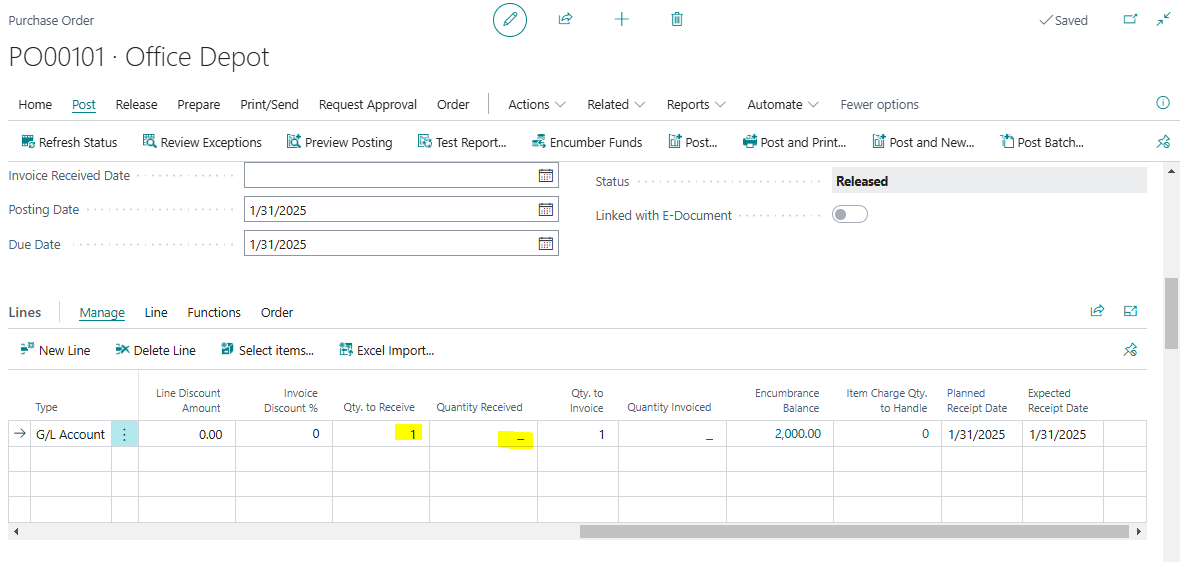The image size is (1187, 562).
Task: Click the share icon in header
Action: tap(565, 20)
